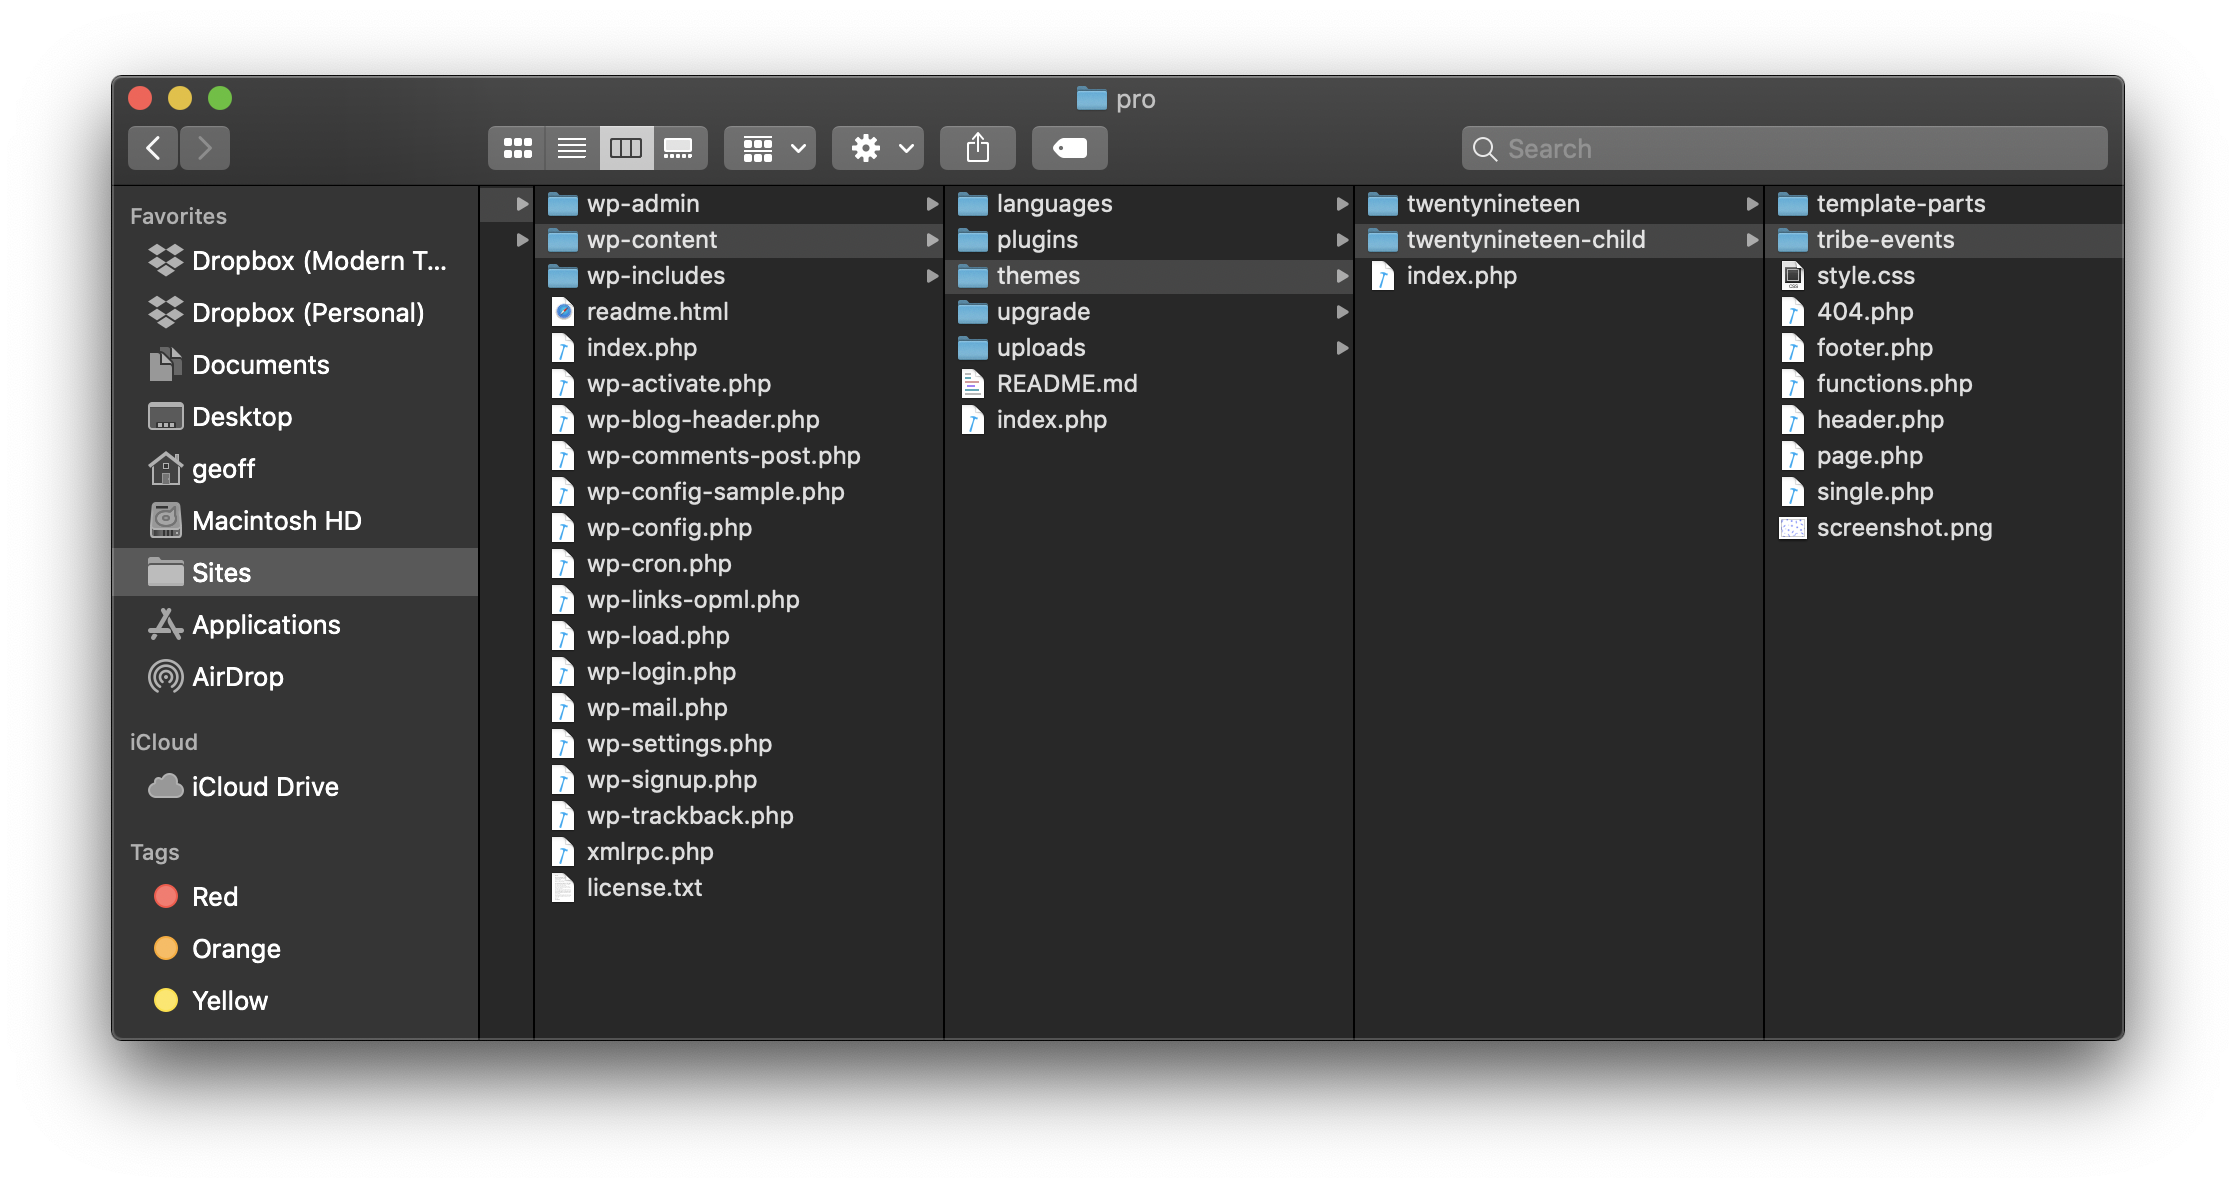
Task: Select xmlrpc.php file
Action: click(739, 852)
